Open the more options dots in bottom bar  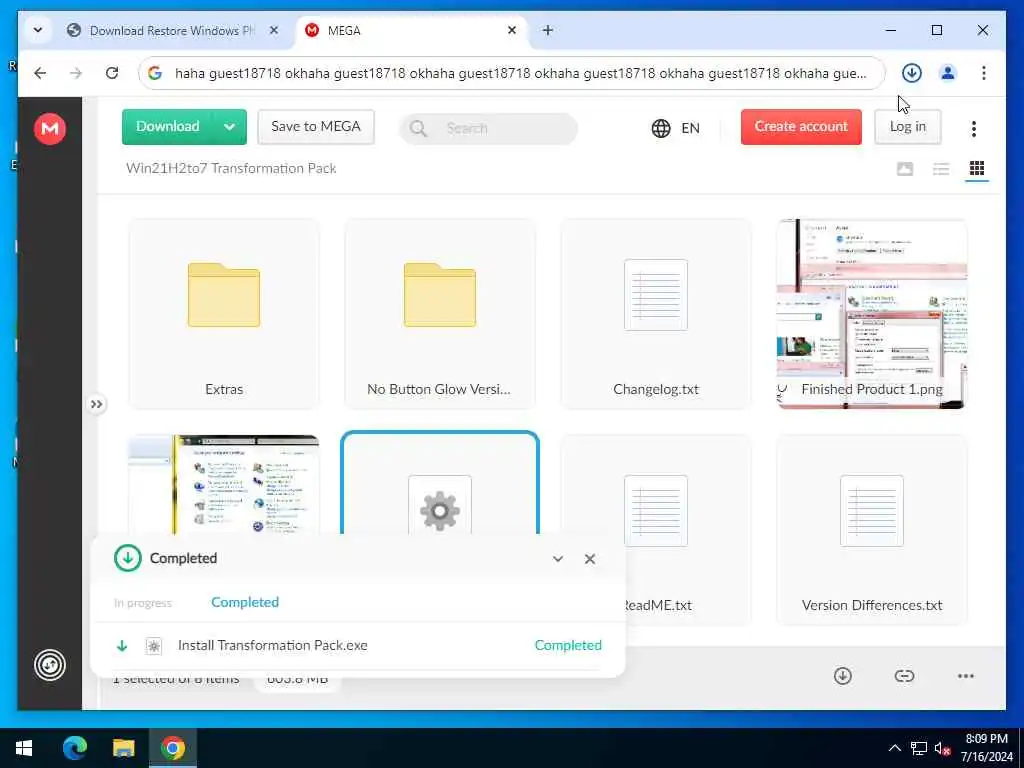(966, 676)
